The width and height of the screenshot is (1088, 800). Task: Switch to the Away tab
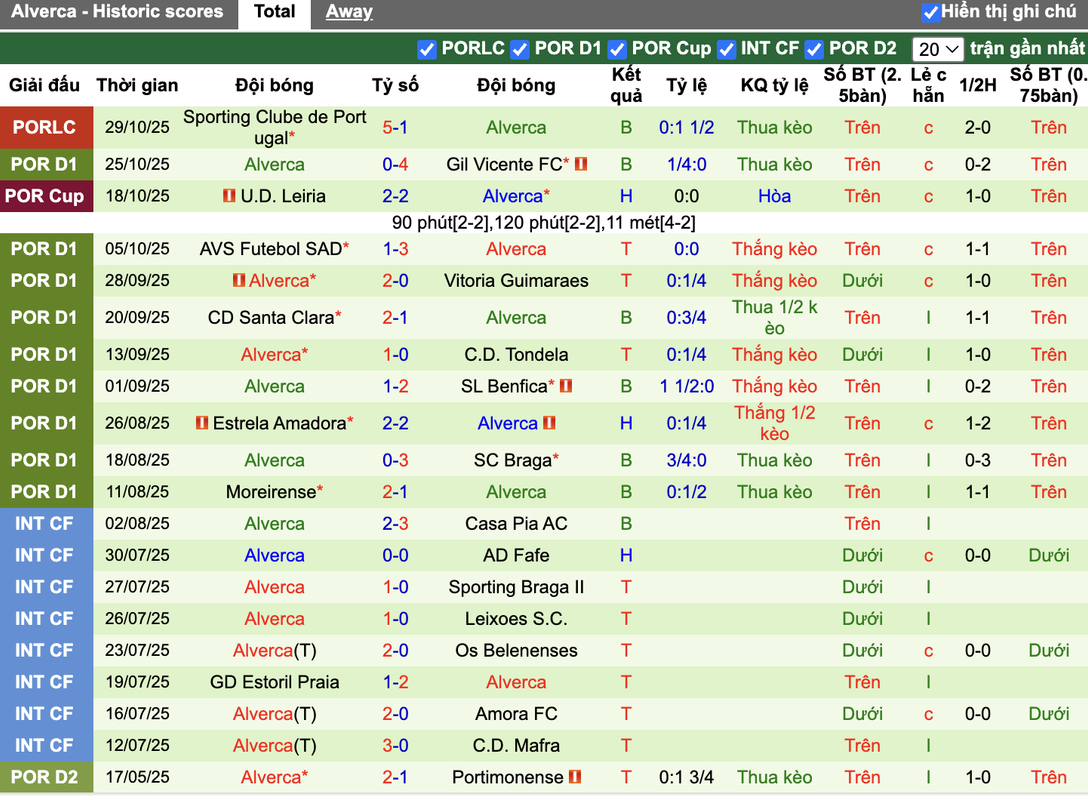pos(349,12)
